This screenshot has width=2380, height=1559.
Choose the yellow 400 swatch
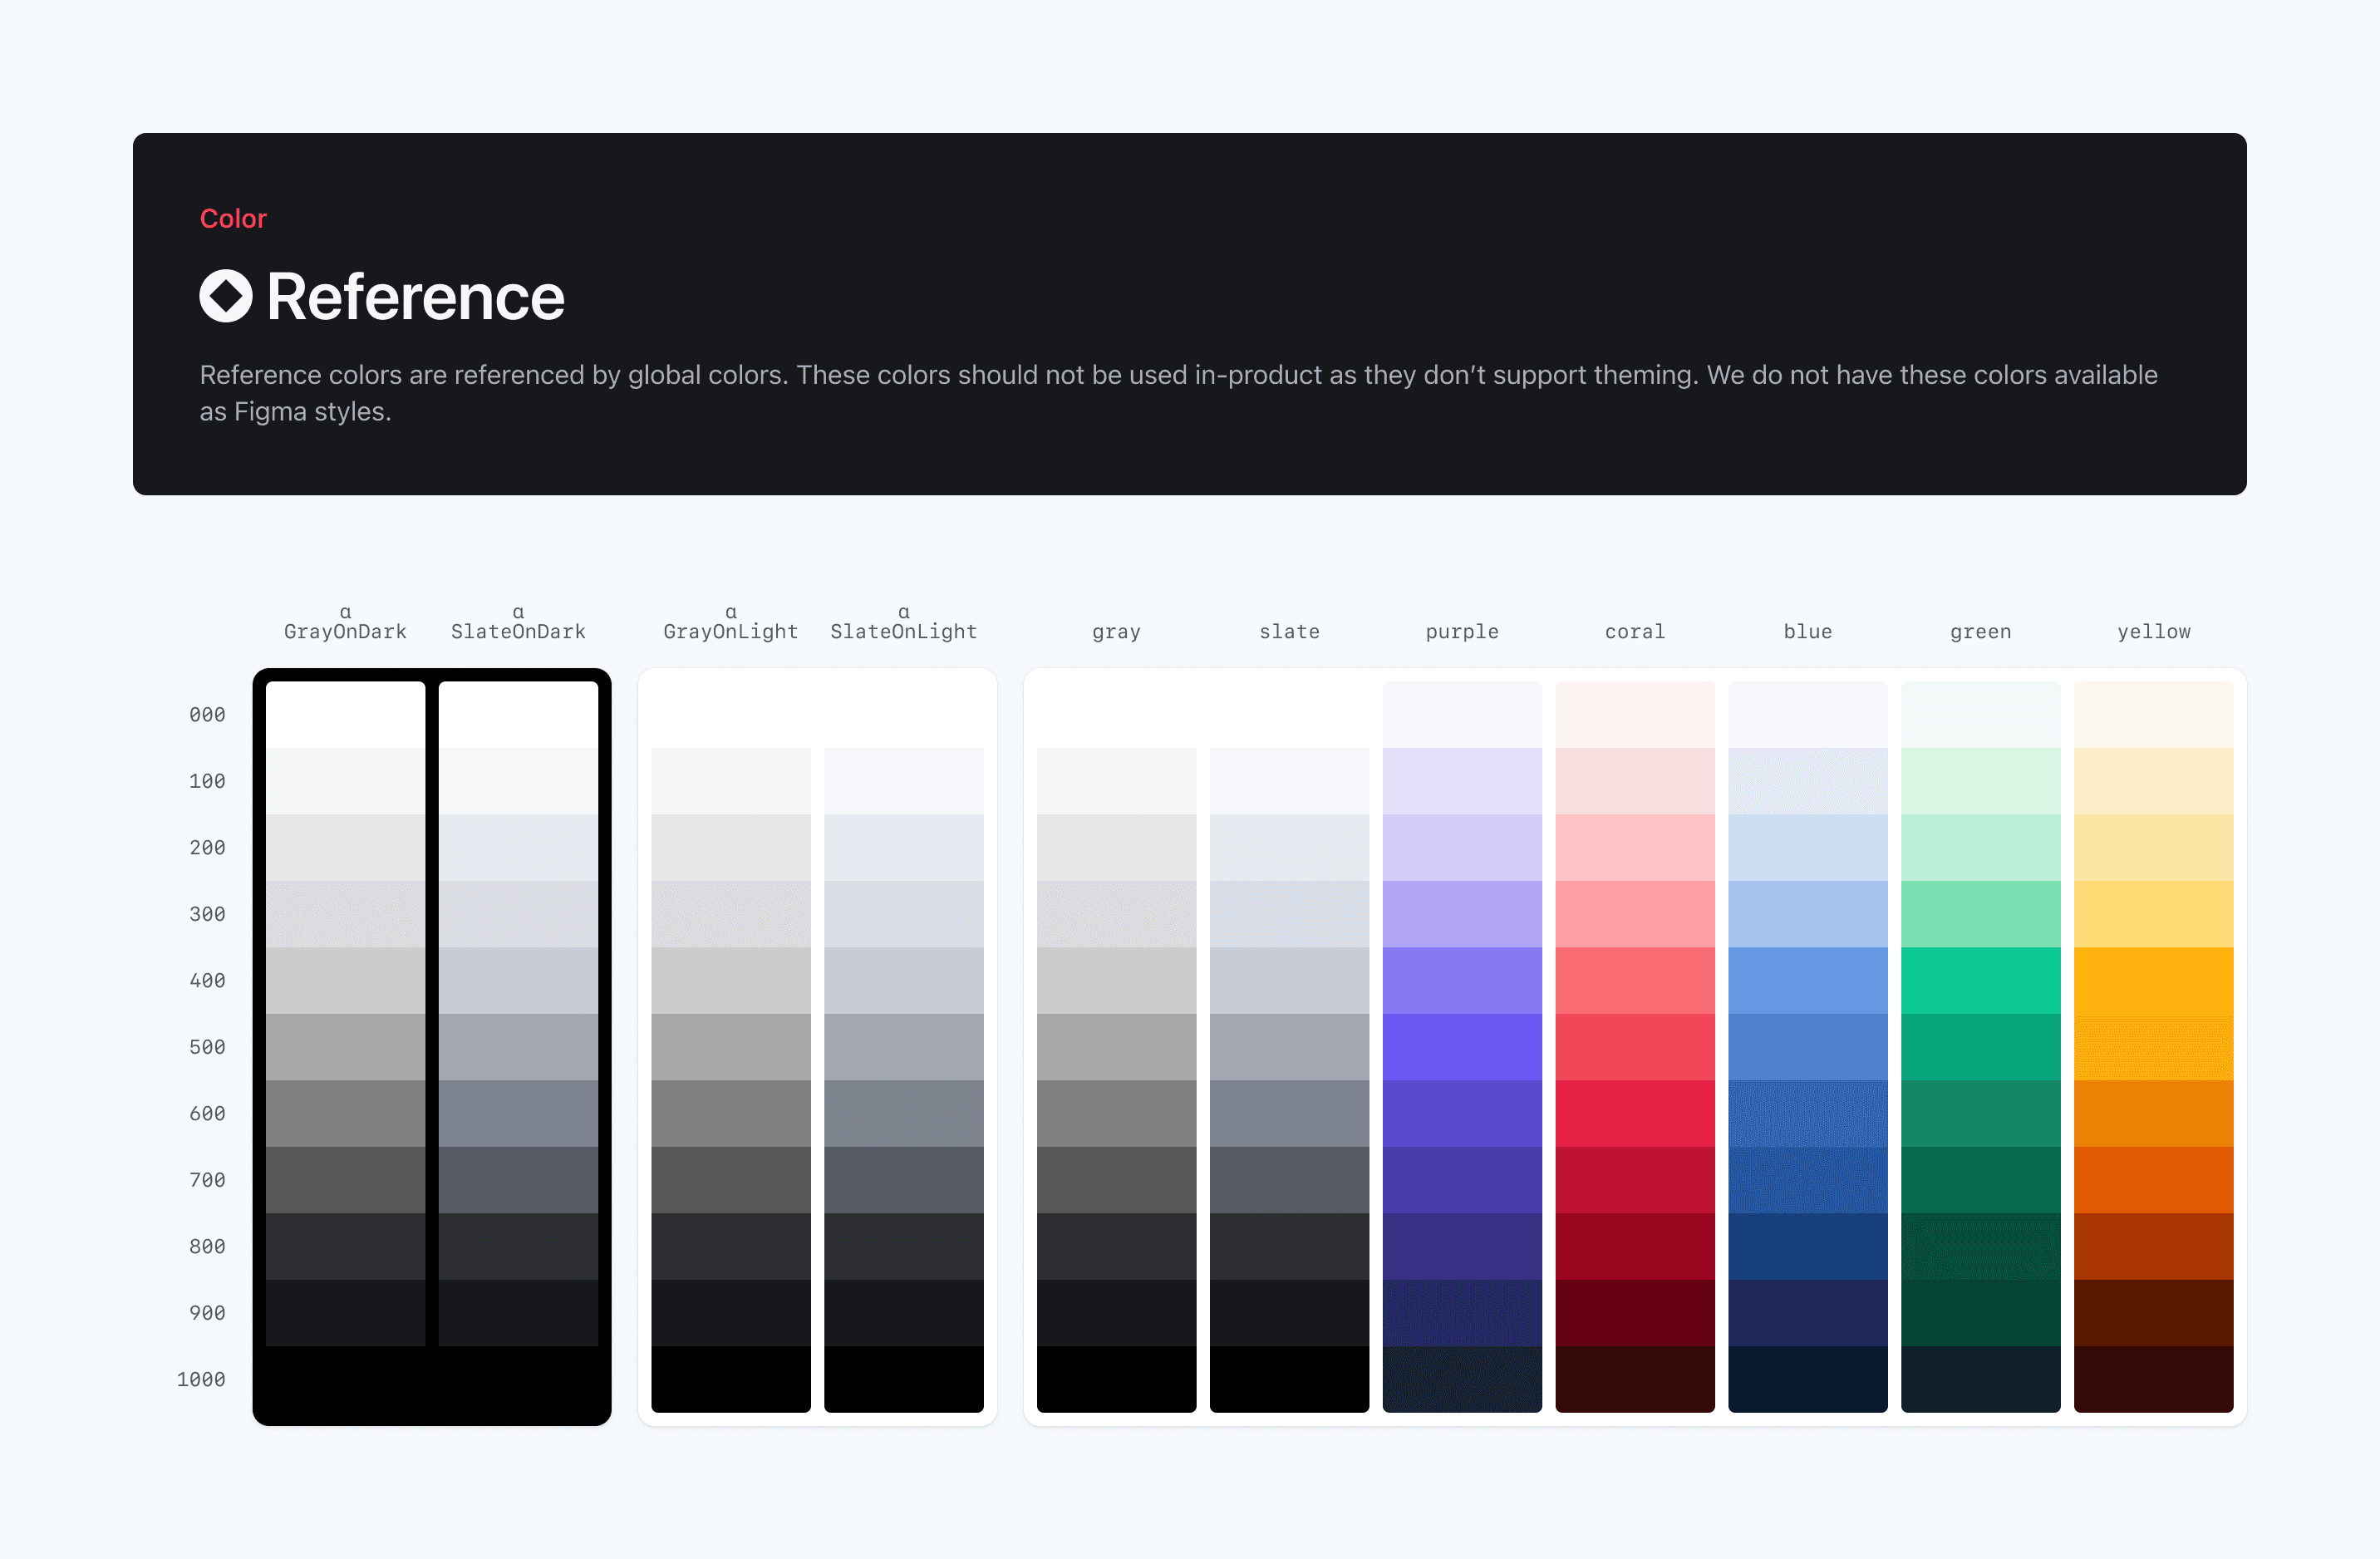[x=2153, y=980]
